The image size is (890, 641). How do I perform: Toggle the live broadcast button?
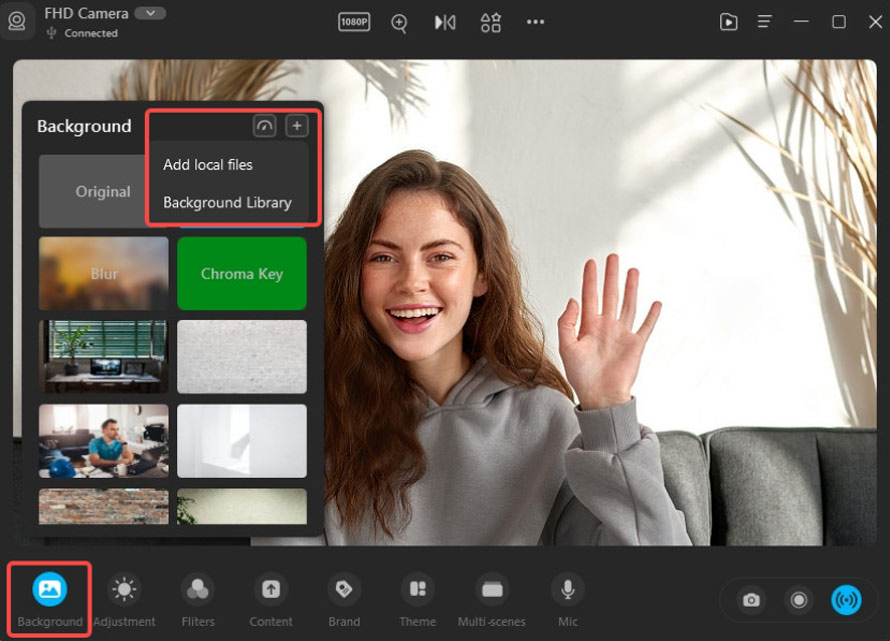[846, 600]
